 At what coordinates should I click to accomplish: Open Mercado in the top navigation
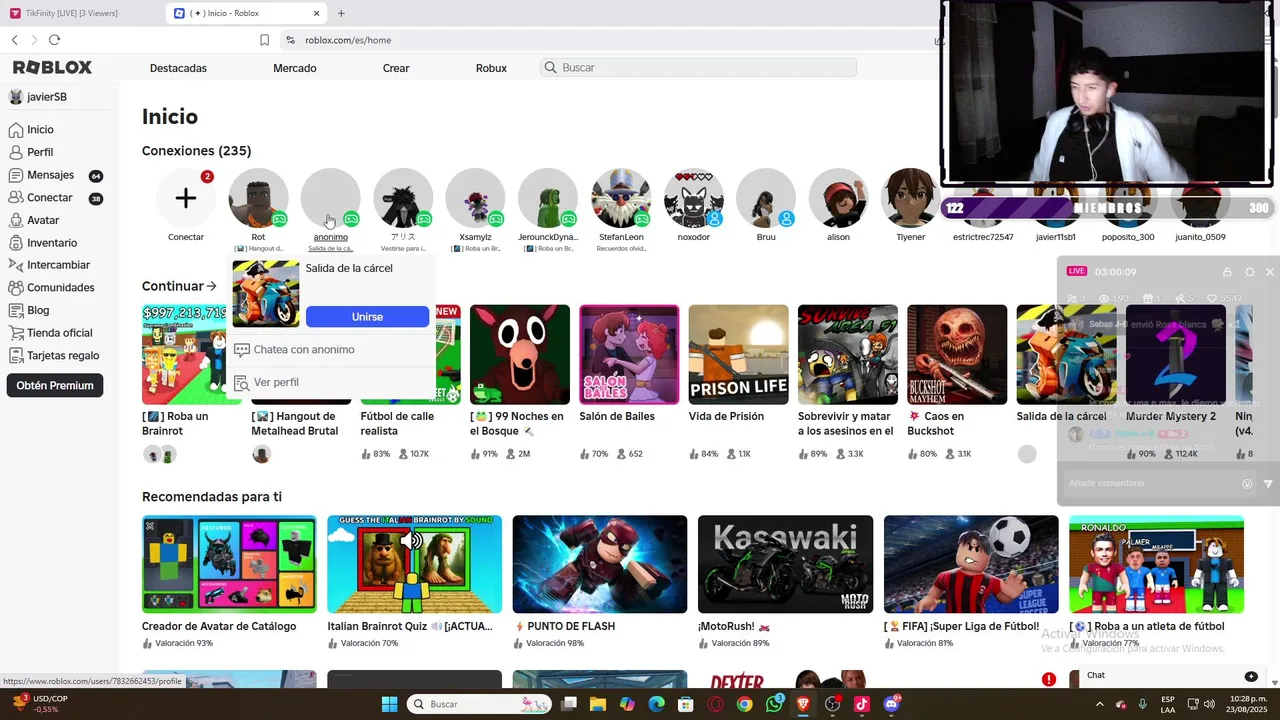(295, 68)
